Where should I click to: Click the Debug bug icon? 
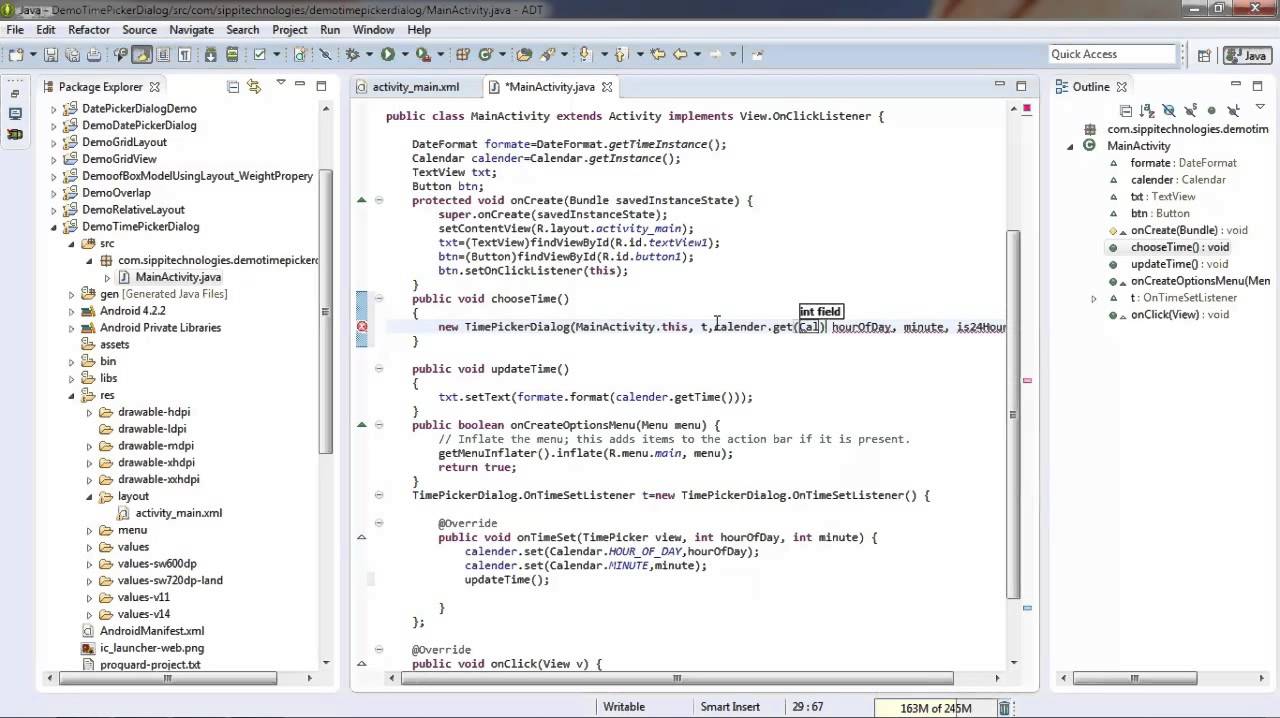[x=352, y=55]
